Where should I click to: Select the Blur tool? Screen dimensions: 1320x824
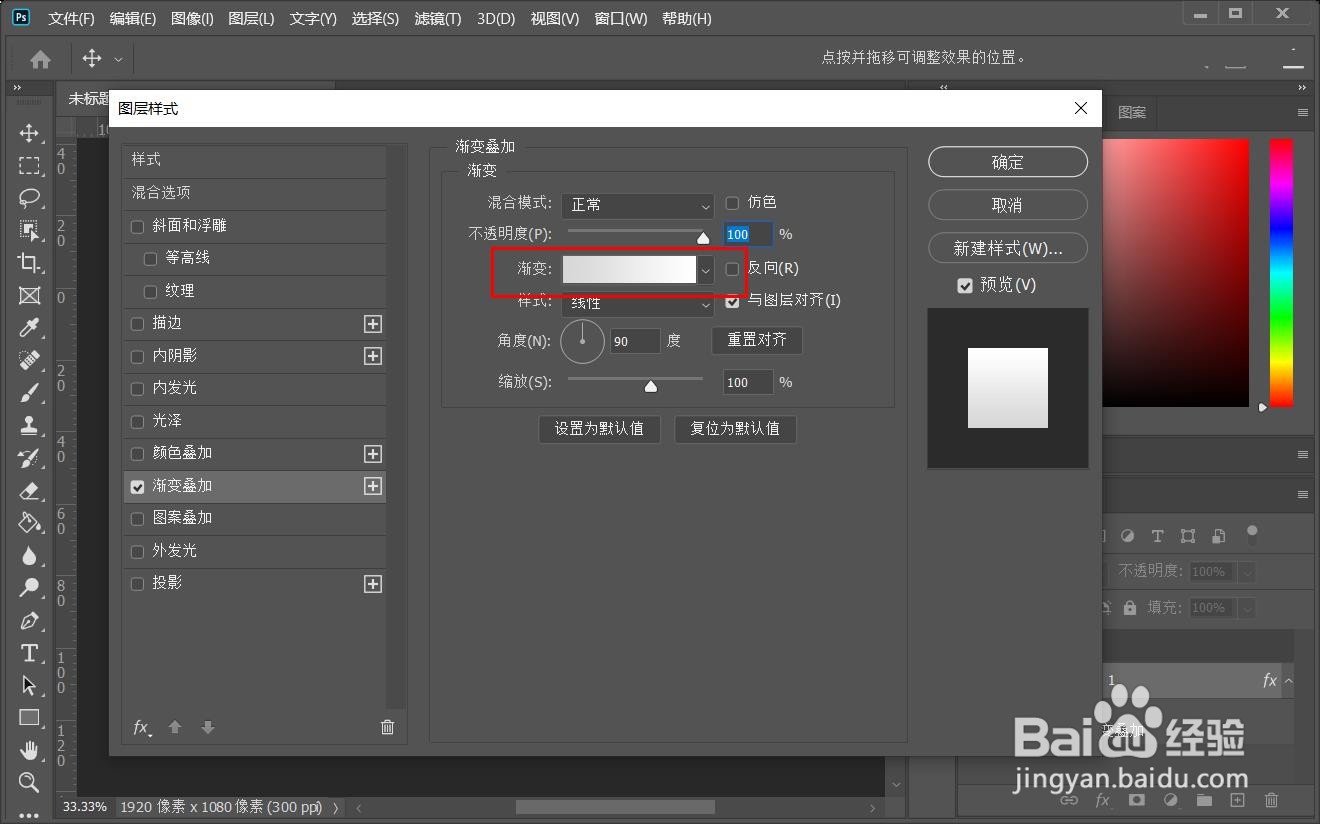tap(29, 556)
